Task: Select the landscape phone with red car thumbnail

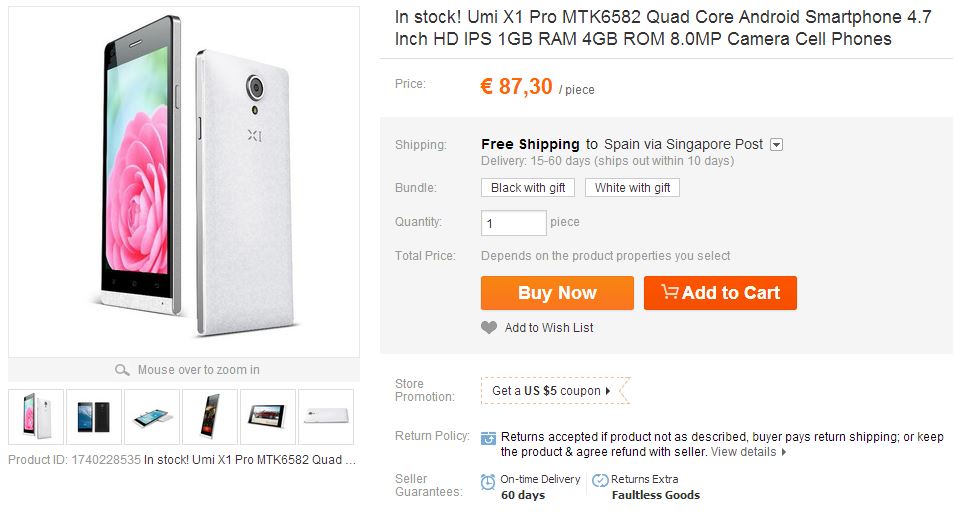Action: point(268,416)
